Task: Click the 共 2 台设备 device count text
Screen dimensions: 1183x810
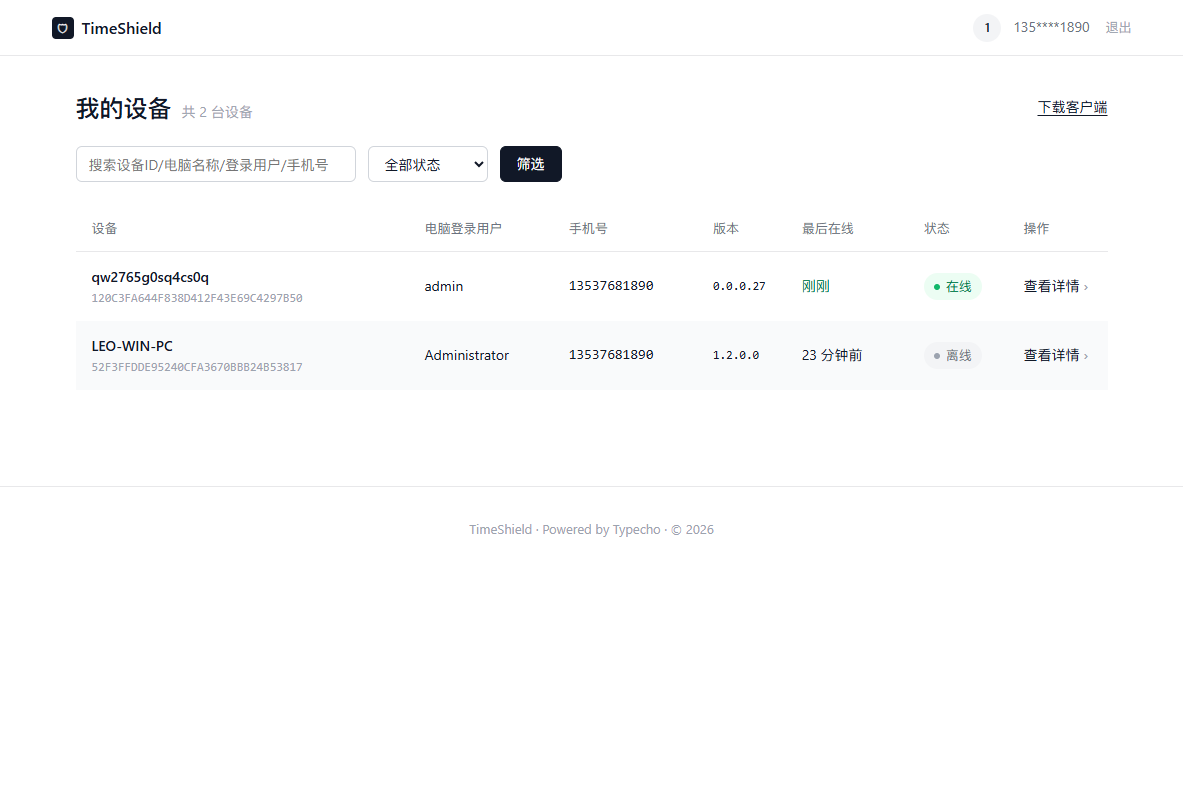Action: click(217, 112)
